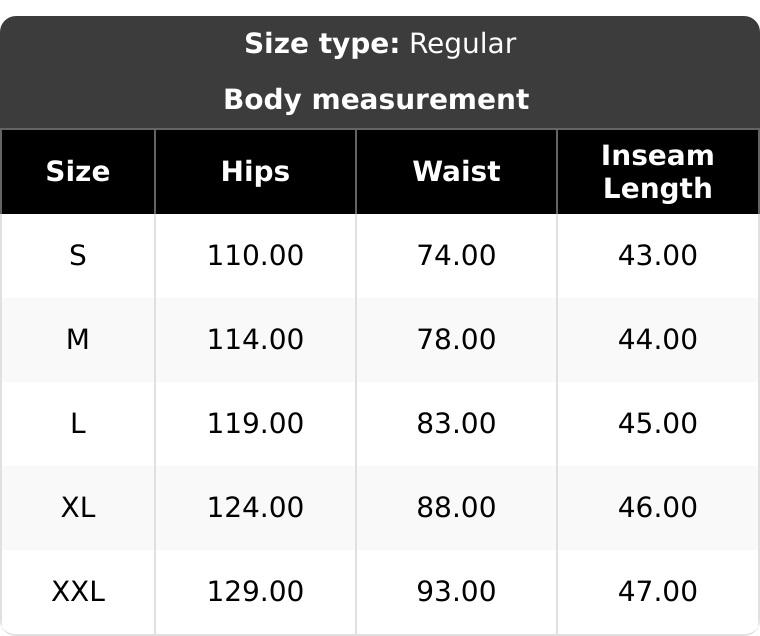Click the Waist column header
This screenshot has height=636, width=760.
[x=457, y=172]
